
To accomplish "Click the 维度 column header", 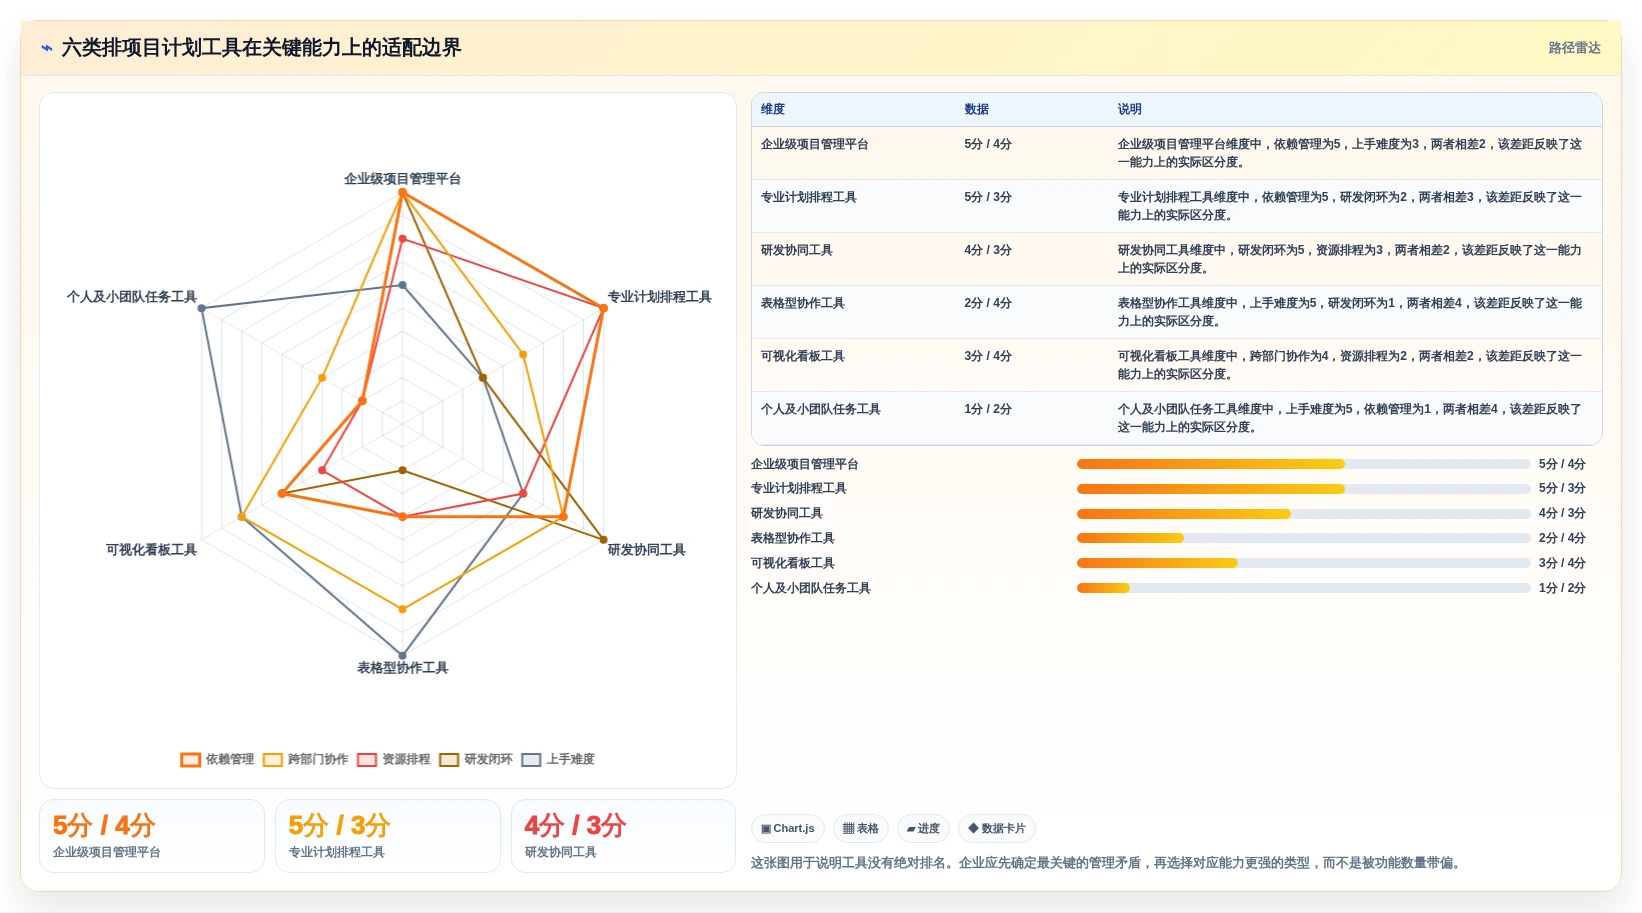I will point(773,109).
